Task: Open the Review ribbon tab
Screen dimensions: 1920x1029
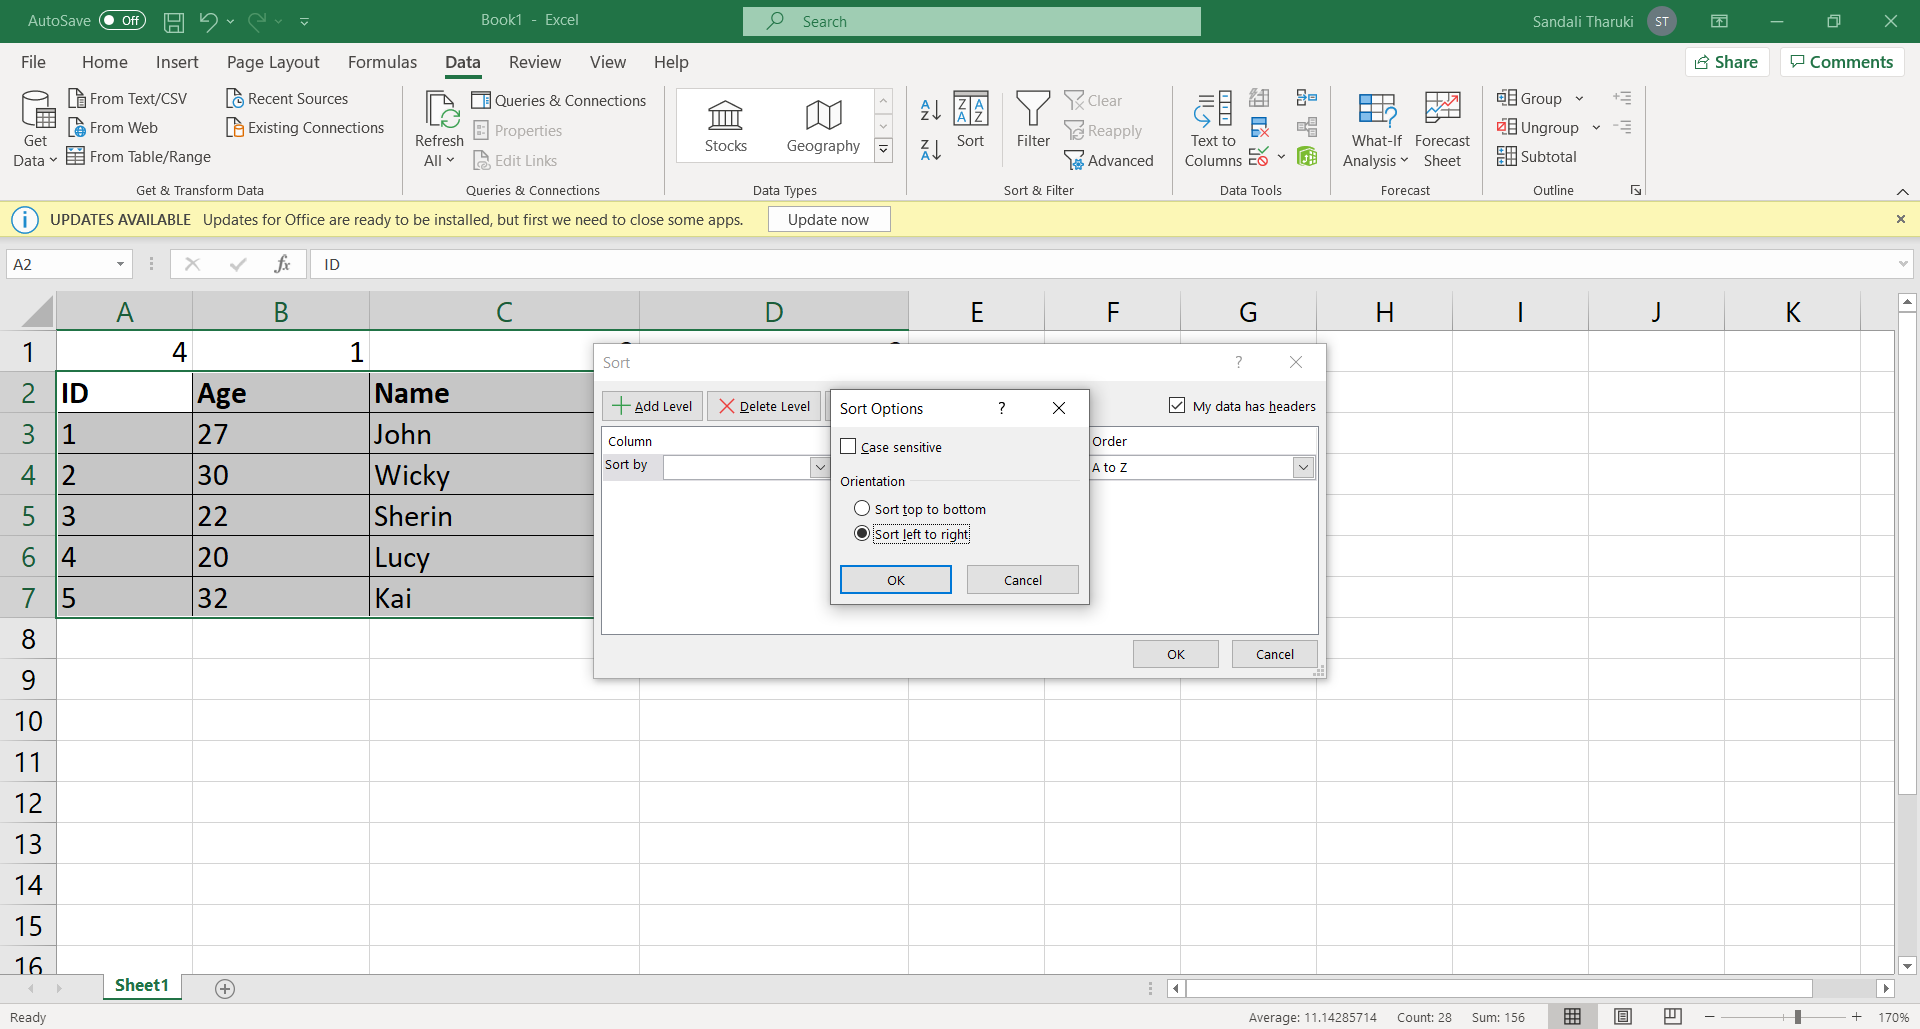Action: click(535, 62)
